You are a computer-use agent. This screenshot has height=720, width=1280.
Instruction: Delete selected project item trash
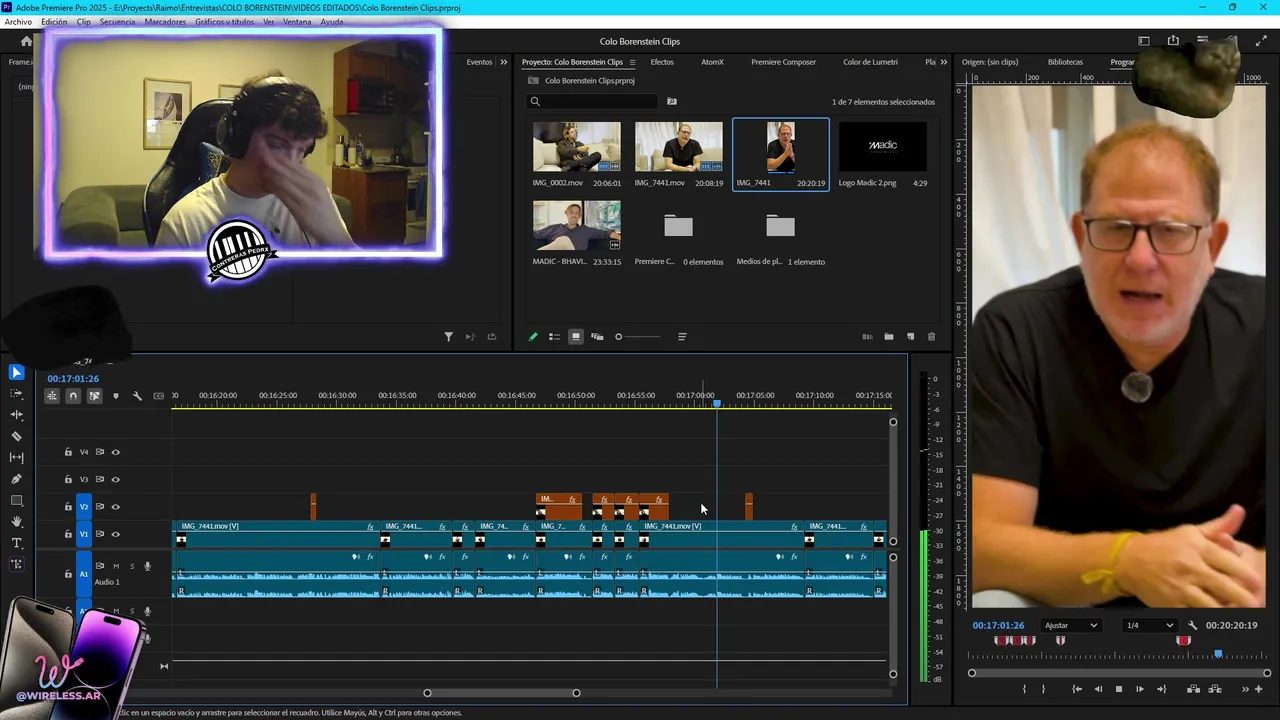coord(931,337)
